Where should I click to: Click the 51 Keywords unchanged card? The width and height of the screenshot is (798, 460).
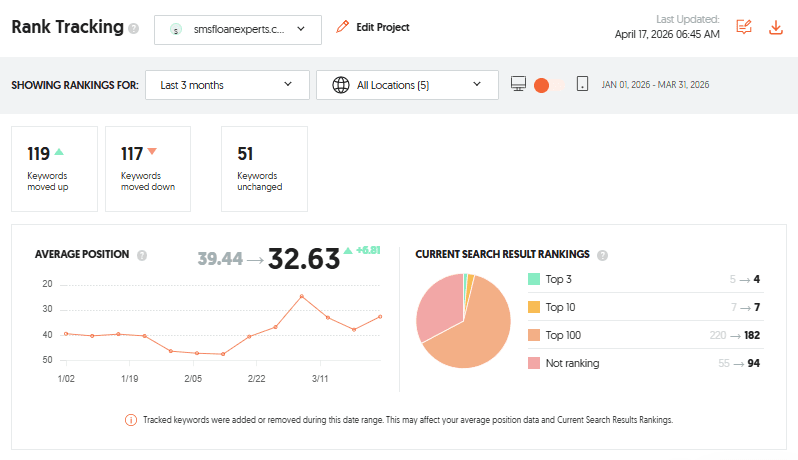click(265, 169)
